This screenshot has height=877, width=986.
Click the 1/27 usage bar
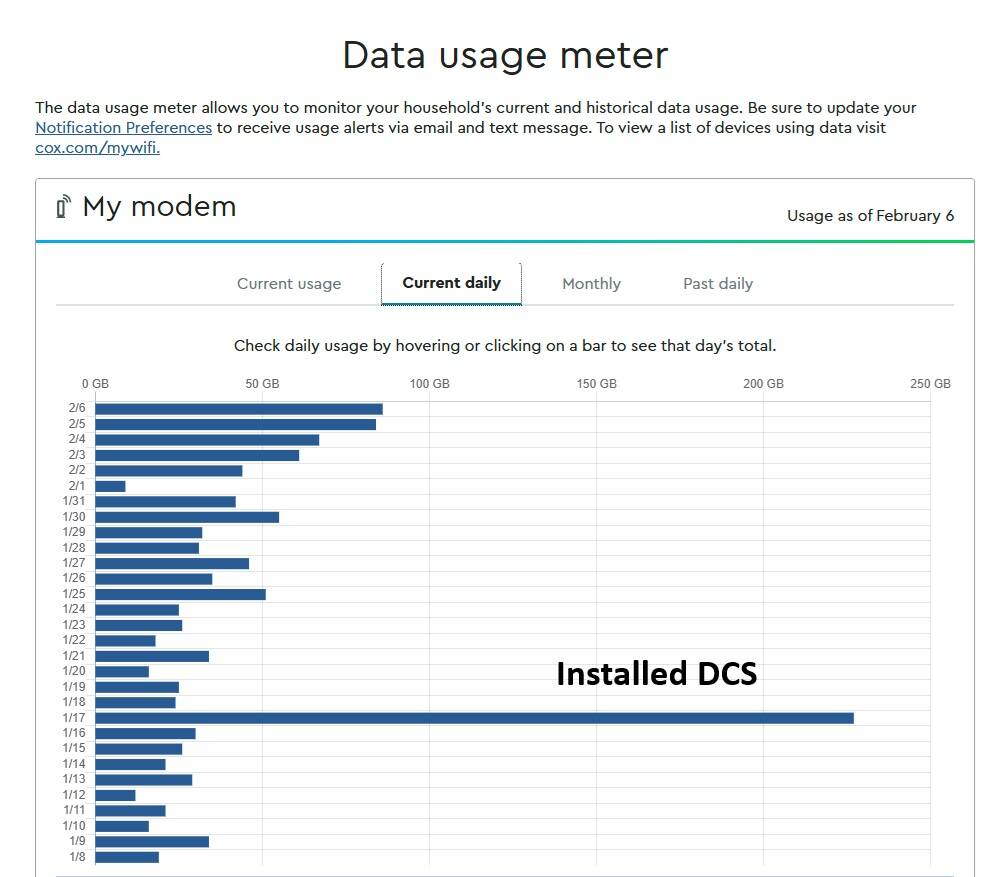pos(172,563)
